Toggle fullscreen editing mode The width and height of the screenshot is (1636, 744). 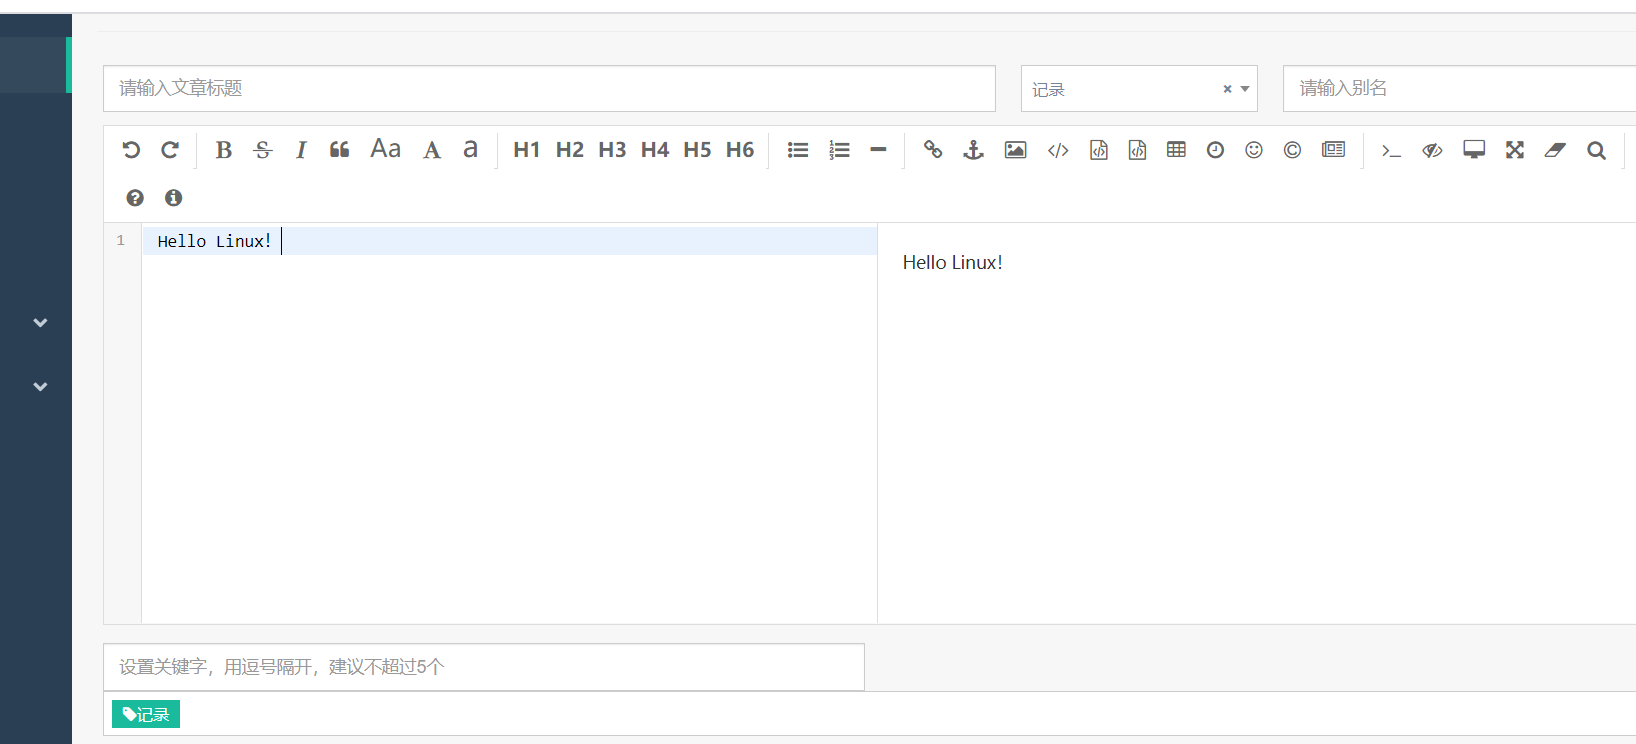tap(1515, 150)
